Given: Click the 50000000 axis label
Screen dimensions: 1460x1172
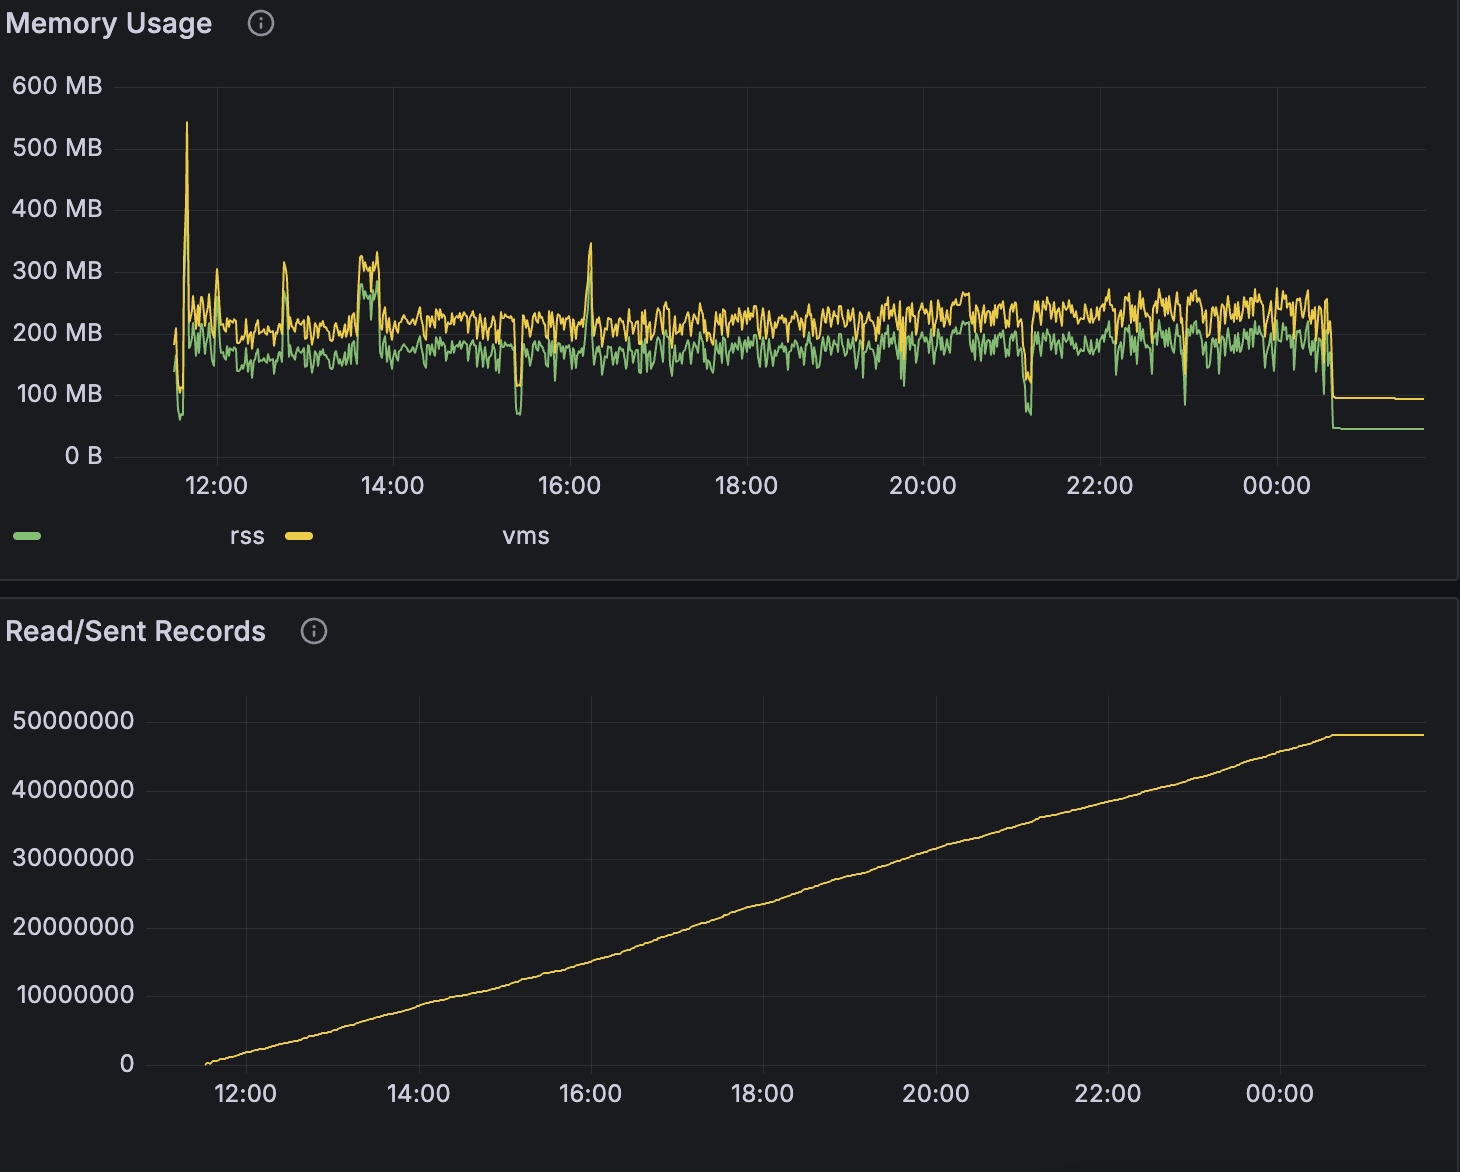Looking at the screenshot, I should [73, 721].
